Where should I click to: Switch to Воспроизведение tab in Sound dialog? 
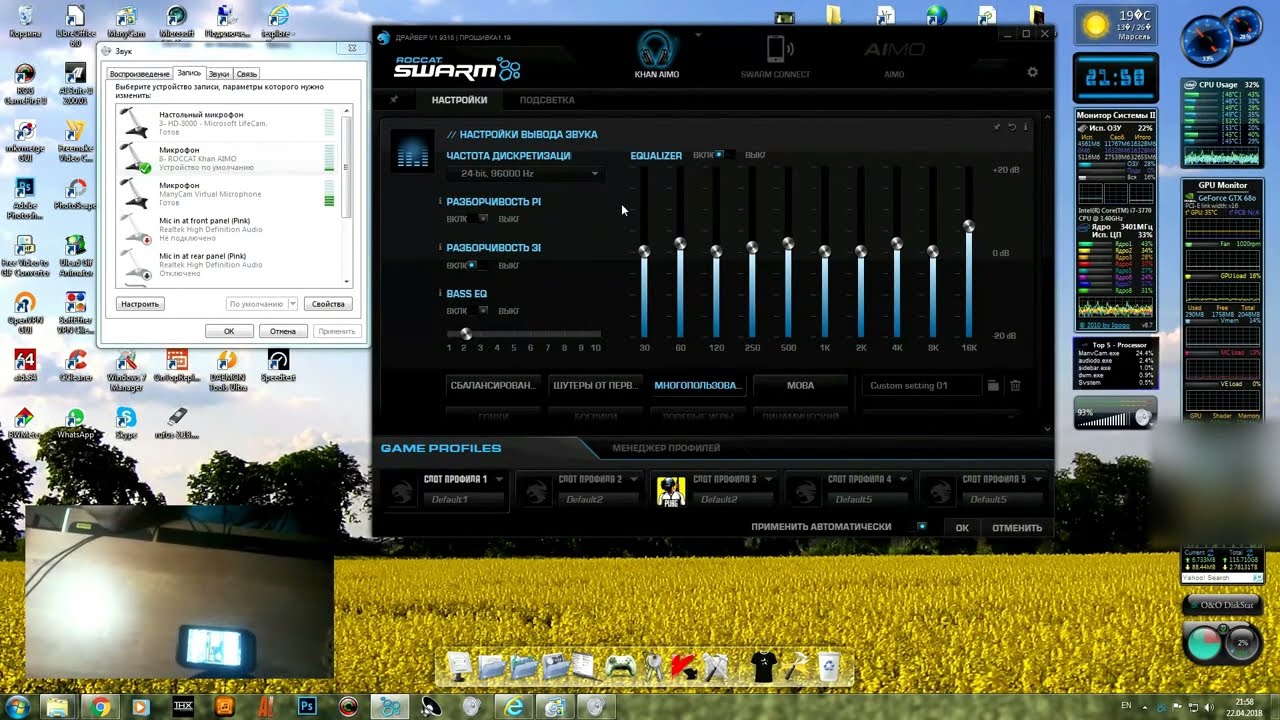pyautogui.click(x=139, y=74)
